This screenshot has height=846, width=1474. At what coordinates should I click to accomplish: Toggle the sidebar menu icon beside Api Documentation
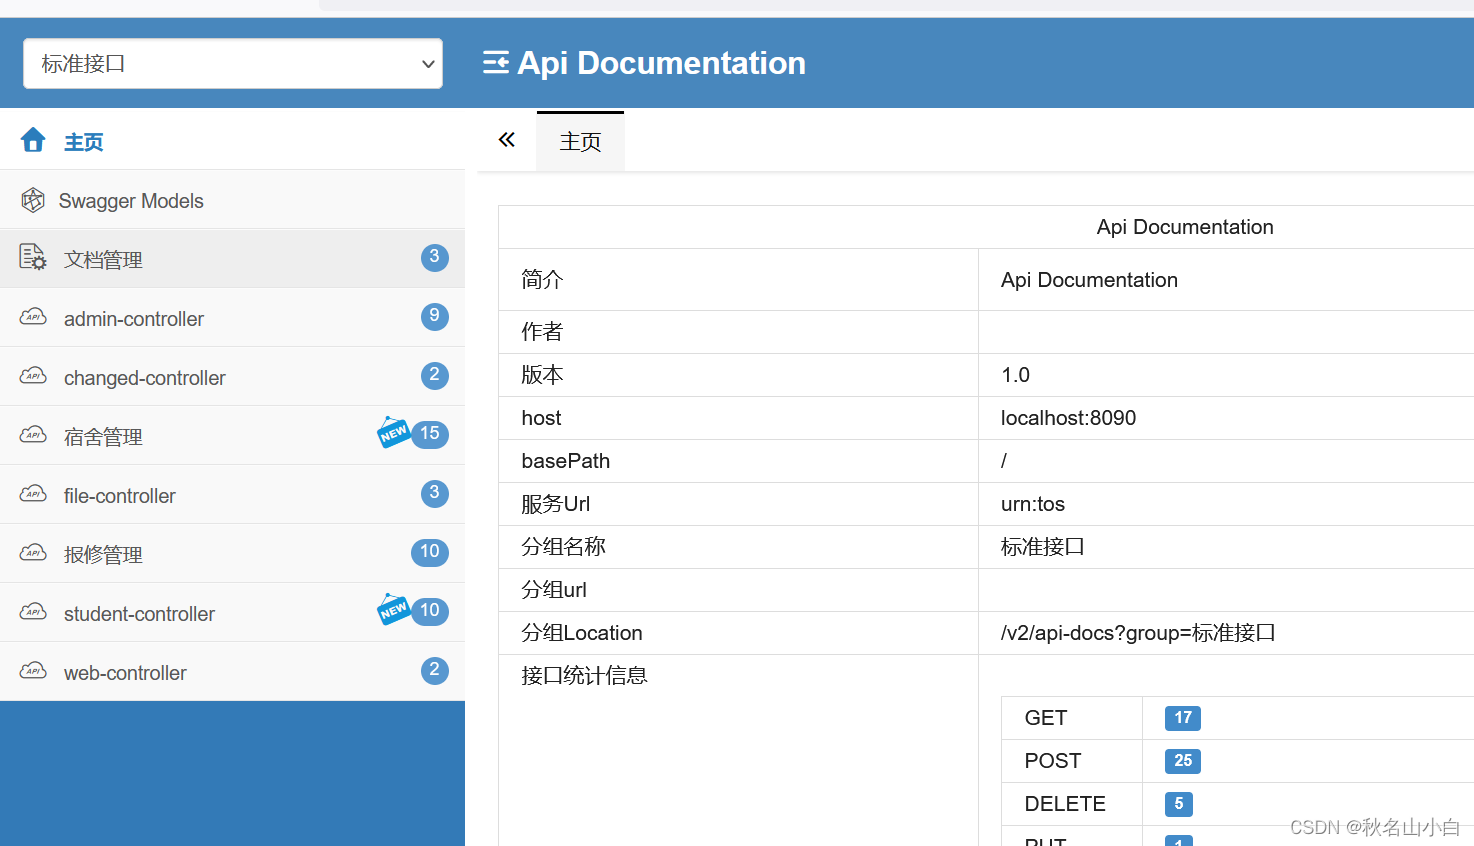[x=496, y=63]
